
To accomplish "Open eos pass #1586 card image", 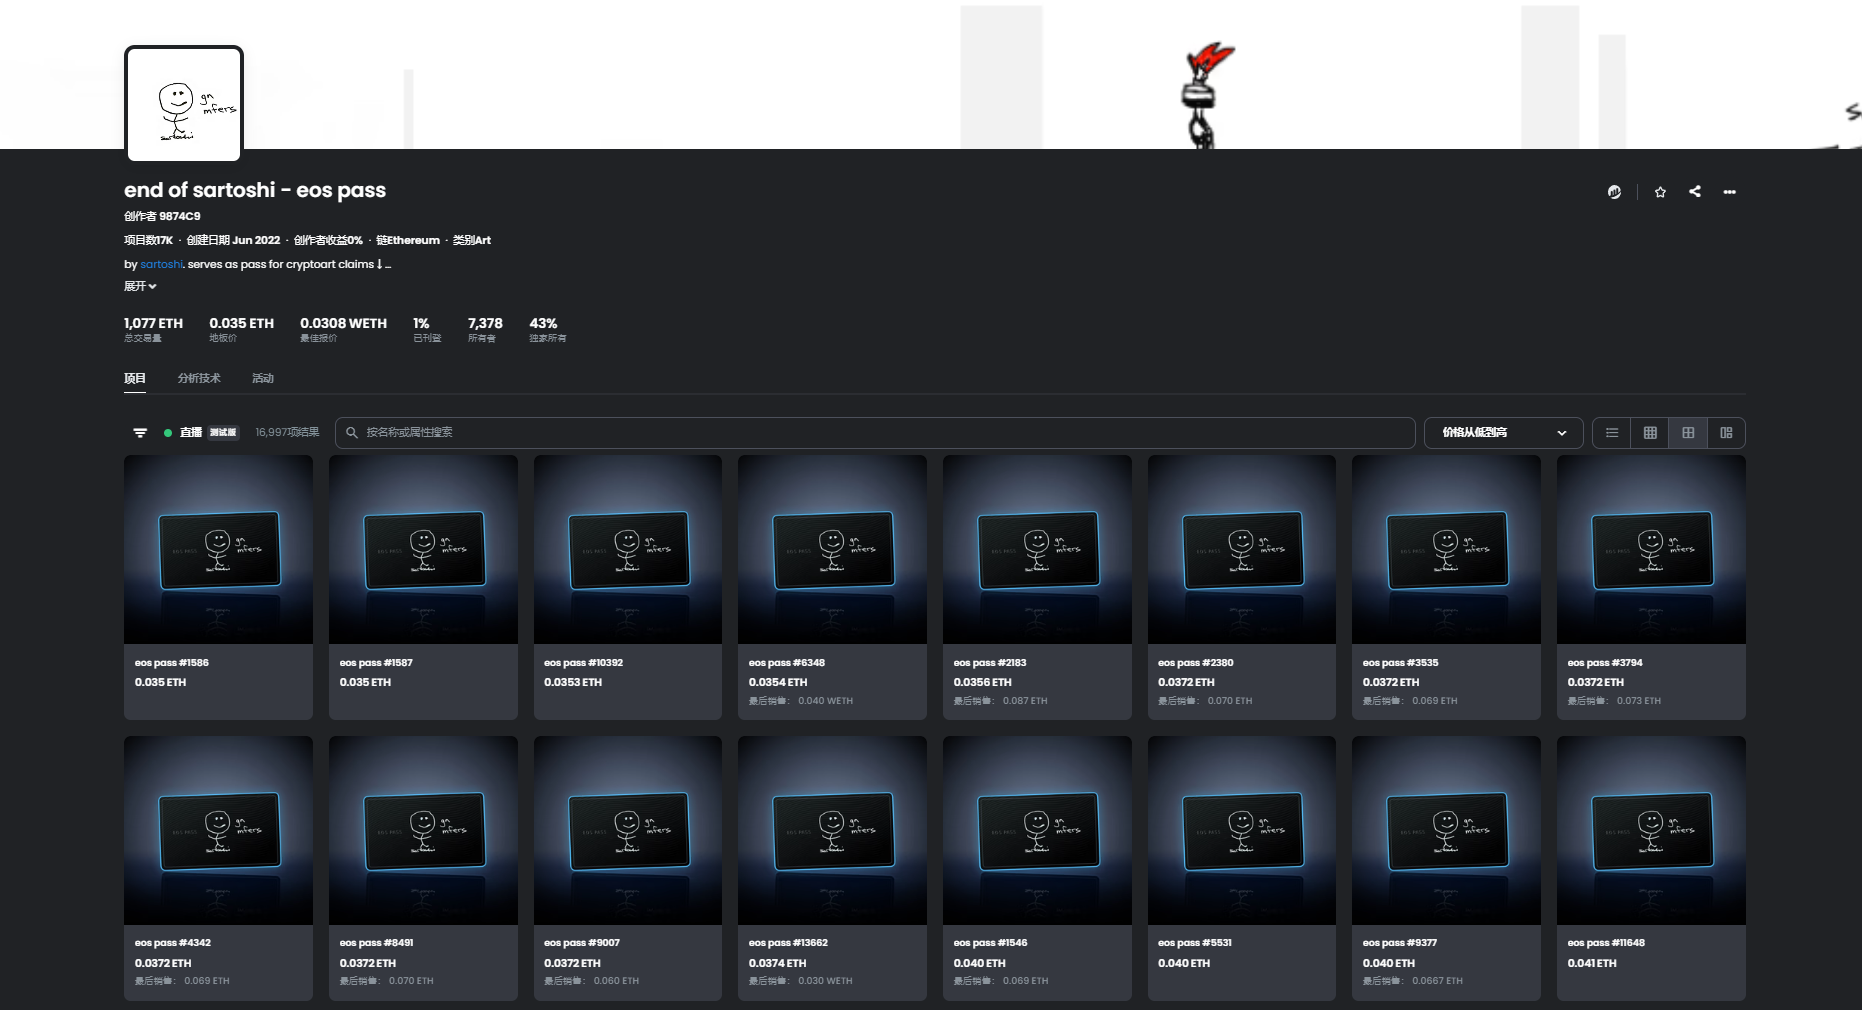I will click(218, 549).
